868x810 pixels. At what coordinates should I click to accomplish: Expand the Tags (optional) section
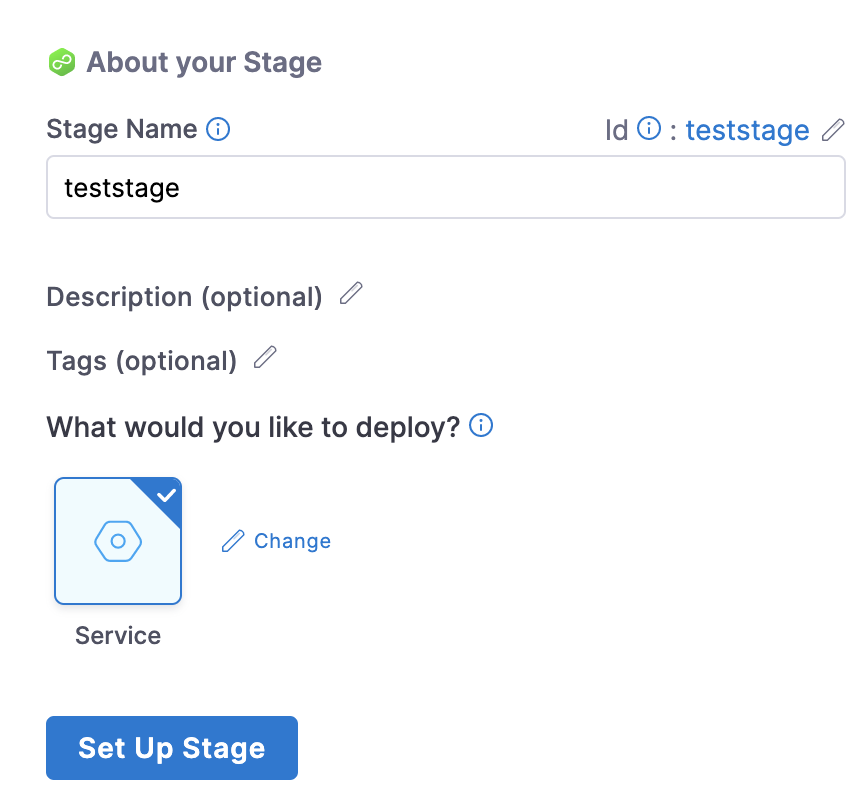click(x=142, y=361)
